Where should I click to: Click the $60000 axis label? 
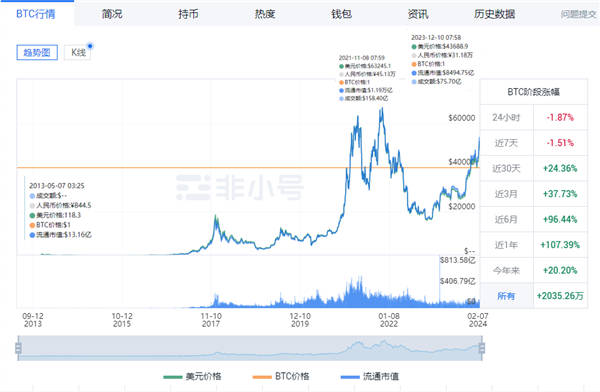coord(462,118)
